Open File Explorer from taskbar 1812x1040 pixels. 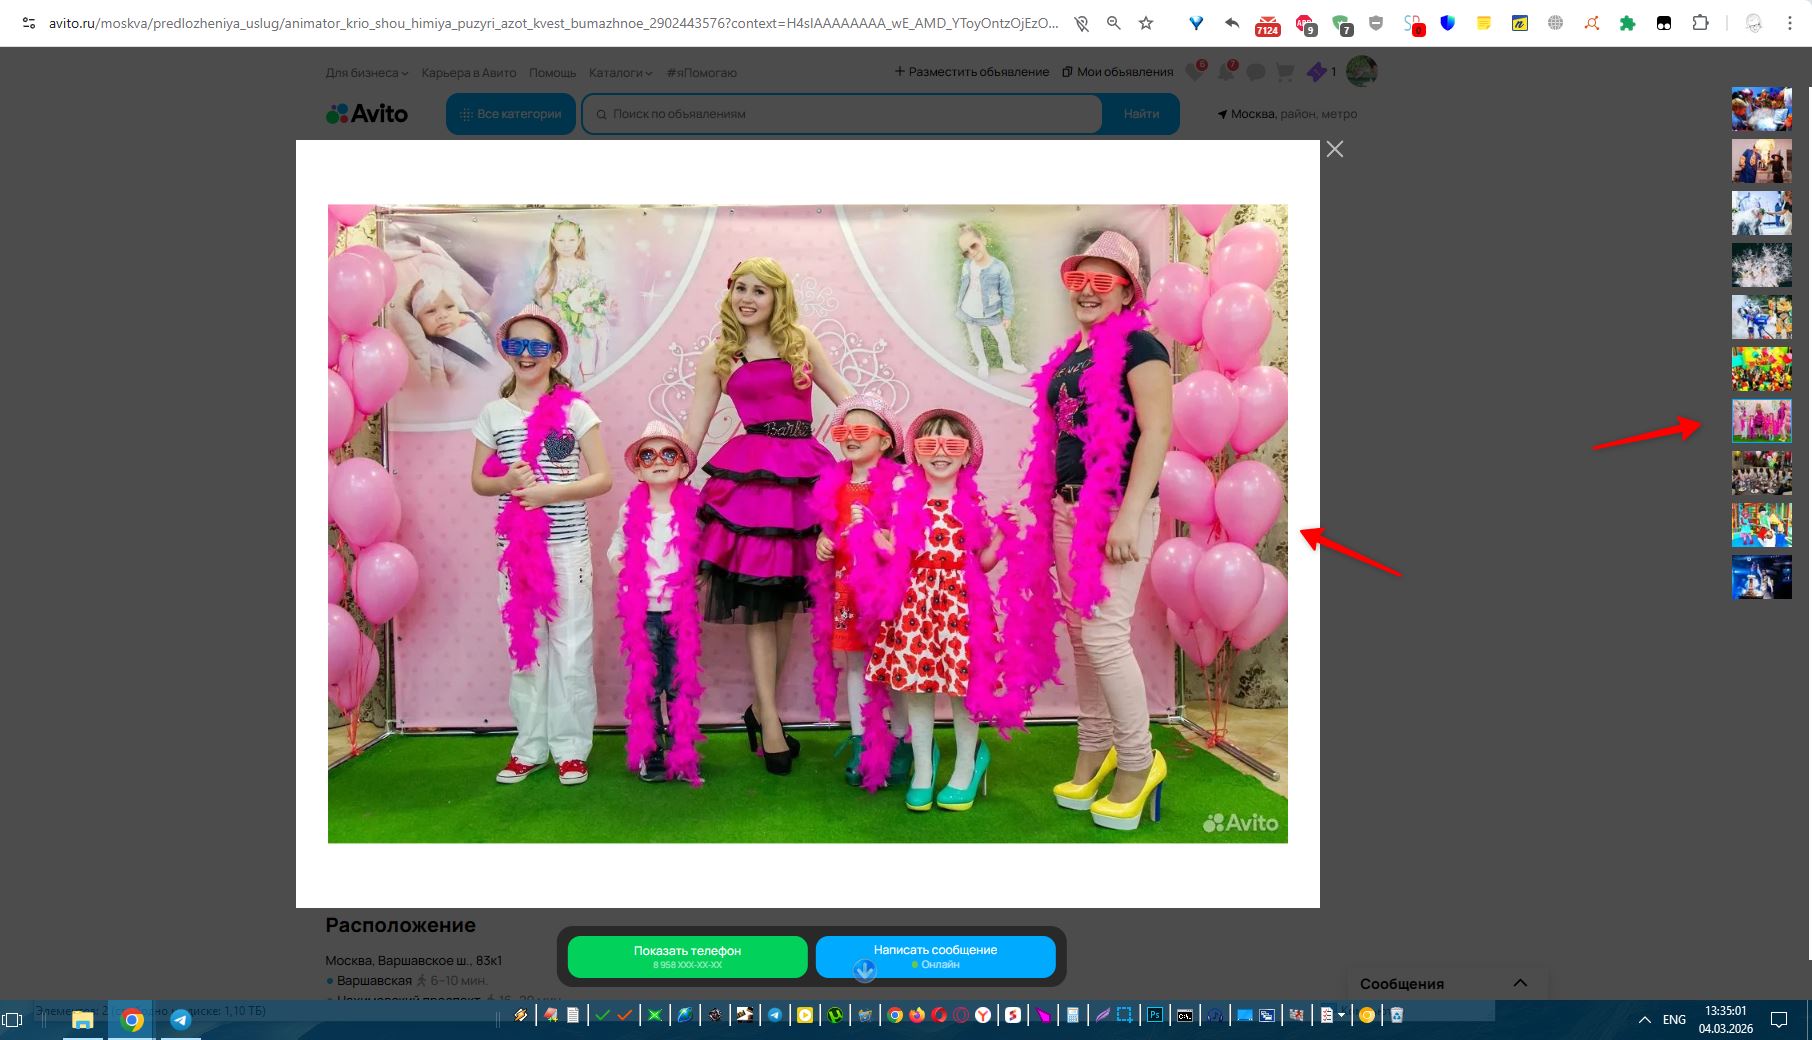click(82, 1019)
